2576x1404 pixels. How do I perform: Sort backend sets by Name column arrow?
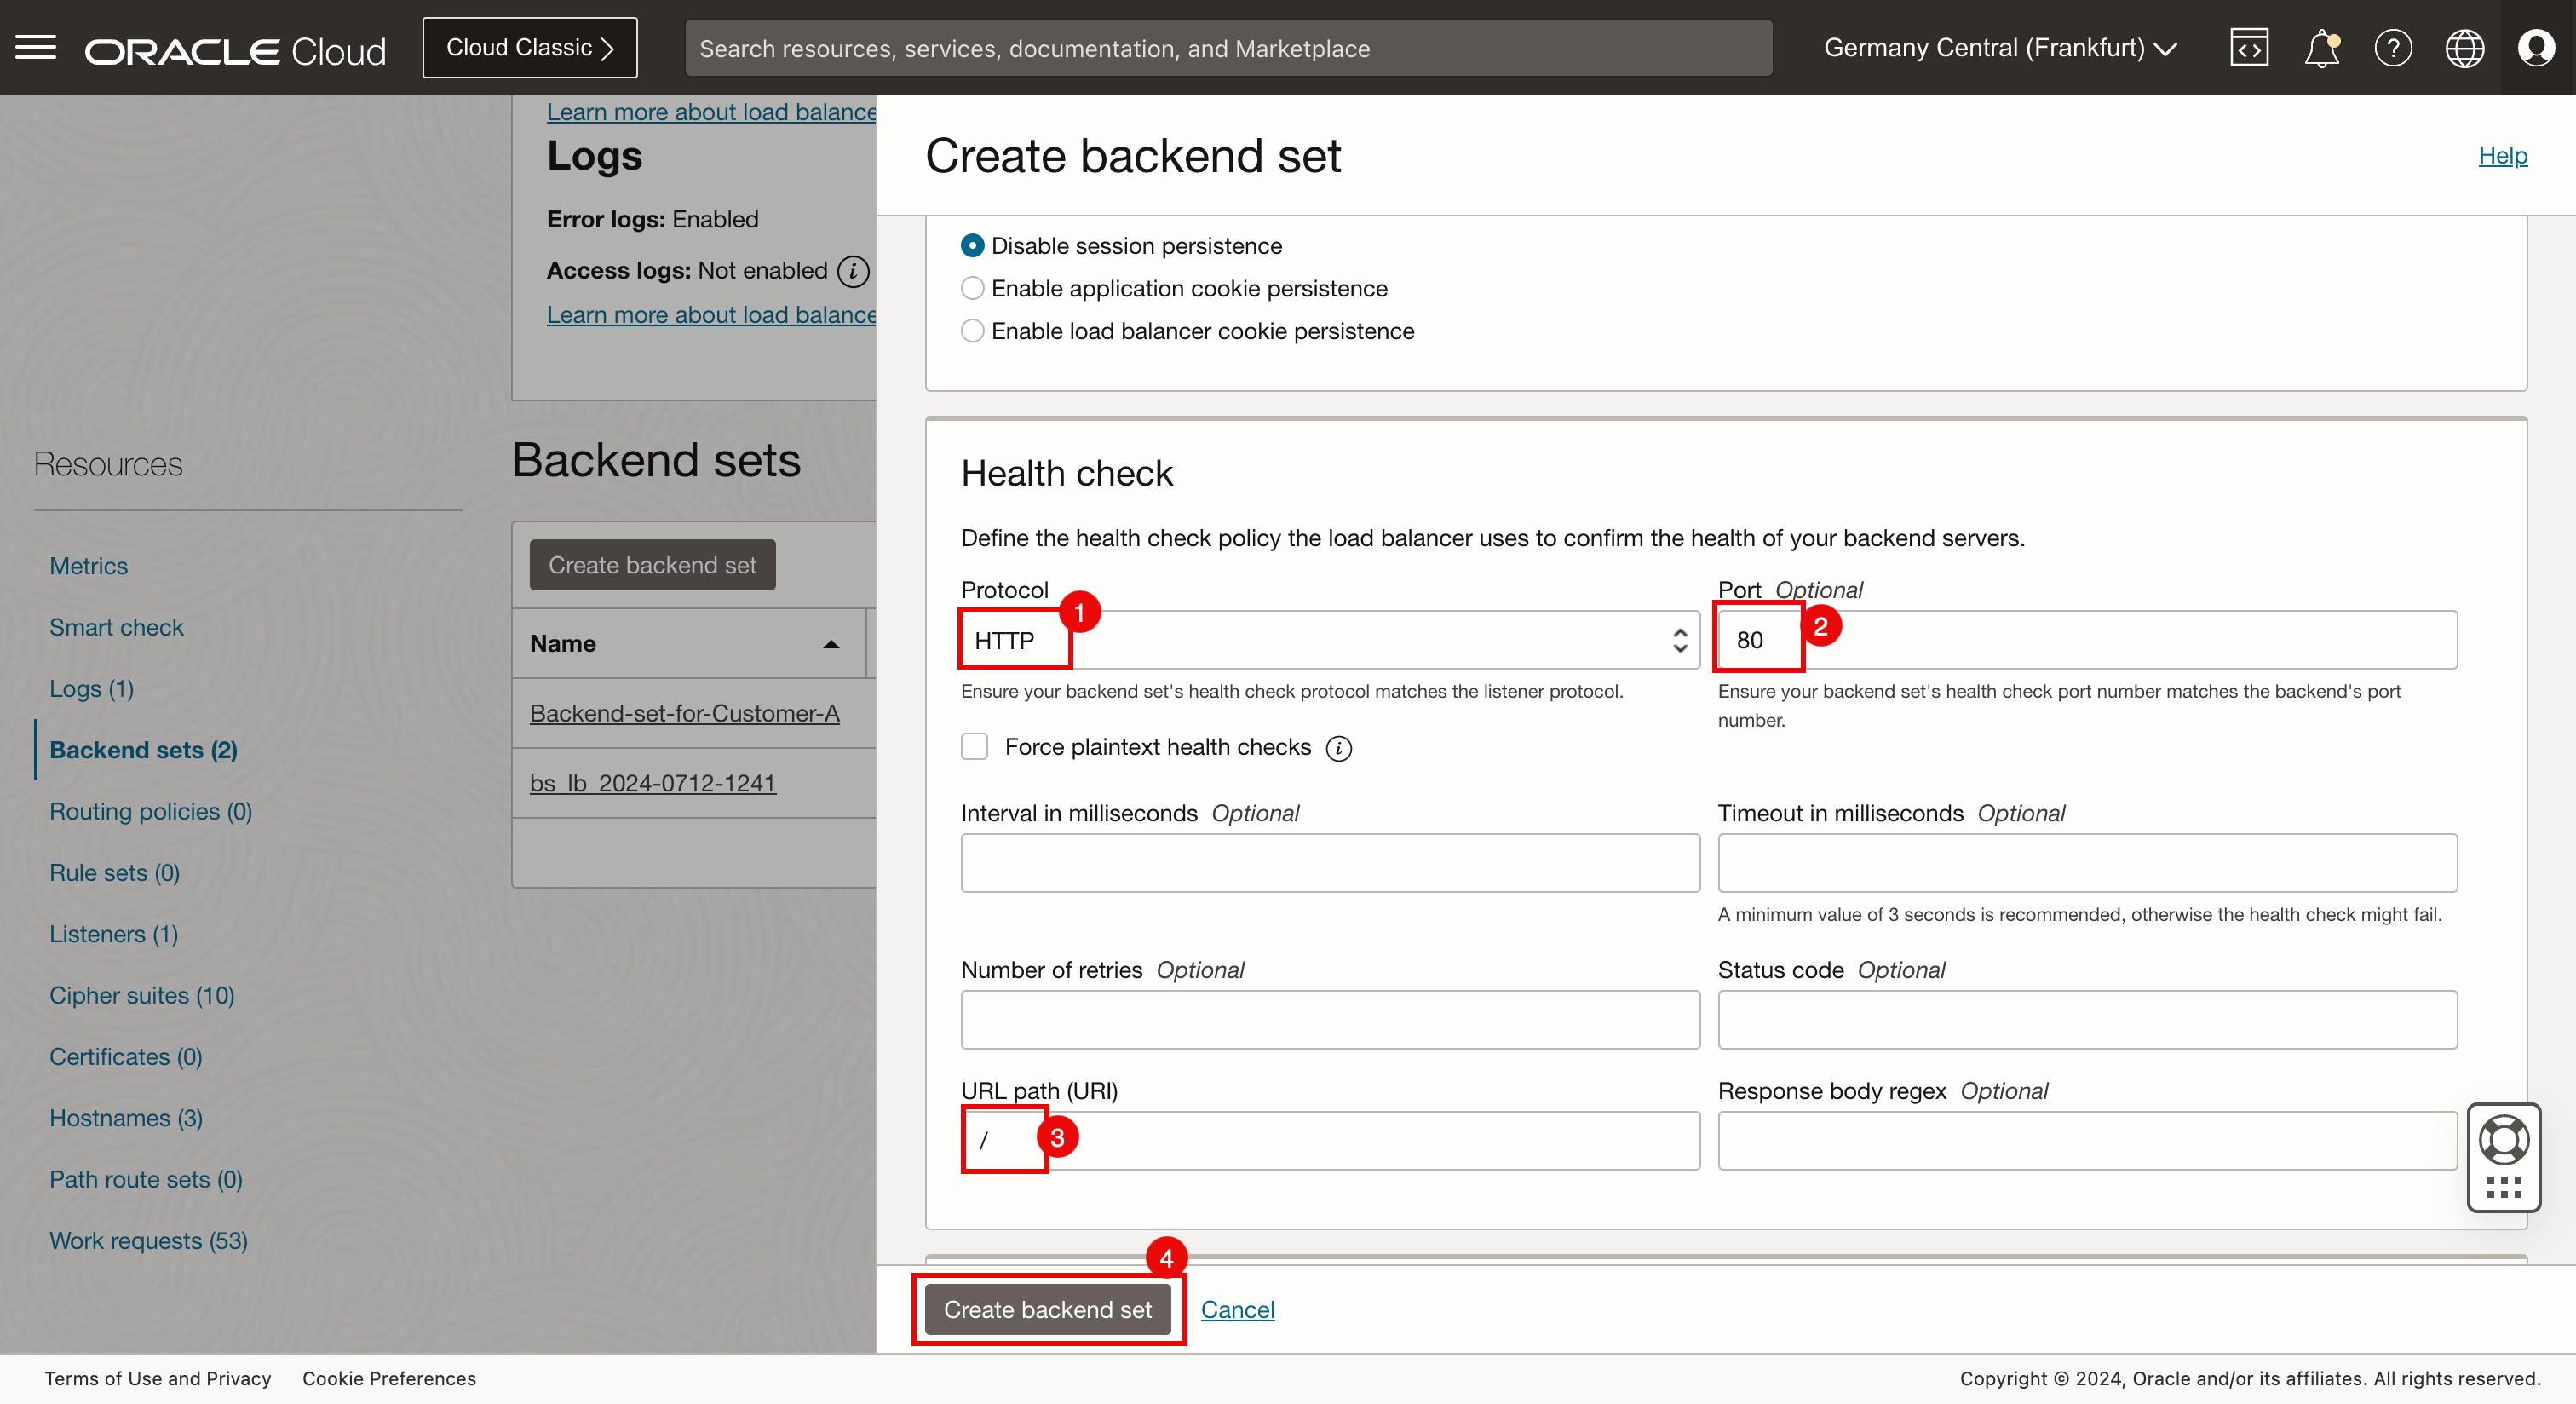[x=831, y=644]
